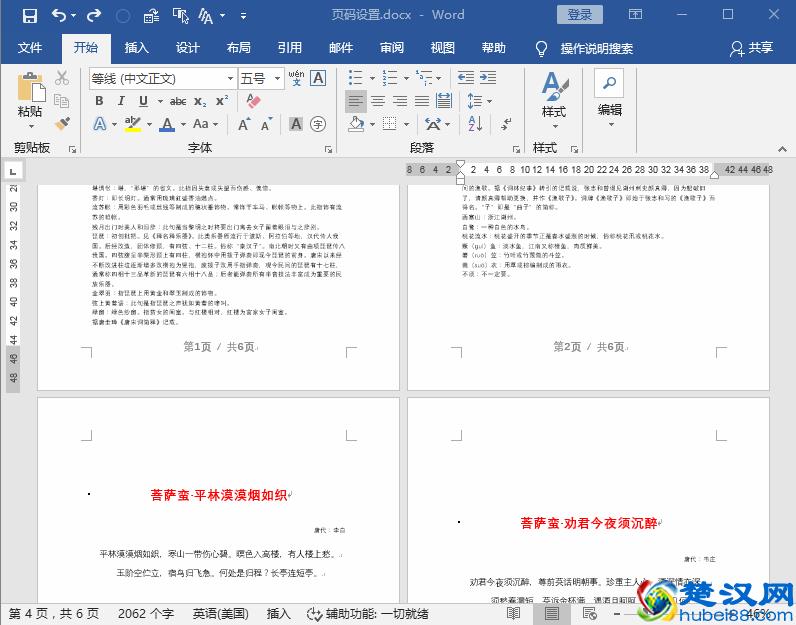Clear all formatting with the eraser icon
Screen dimensions: 796x625
[x=253, y=100]
